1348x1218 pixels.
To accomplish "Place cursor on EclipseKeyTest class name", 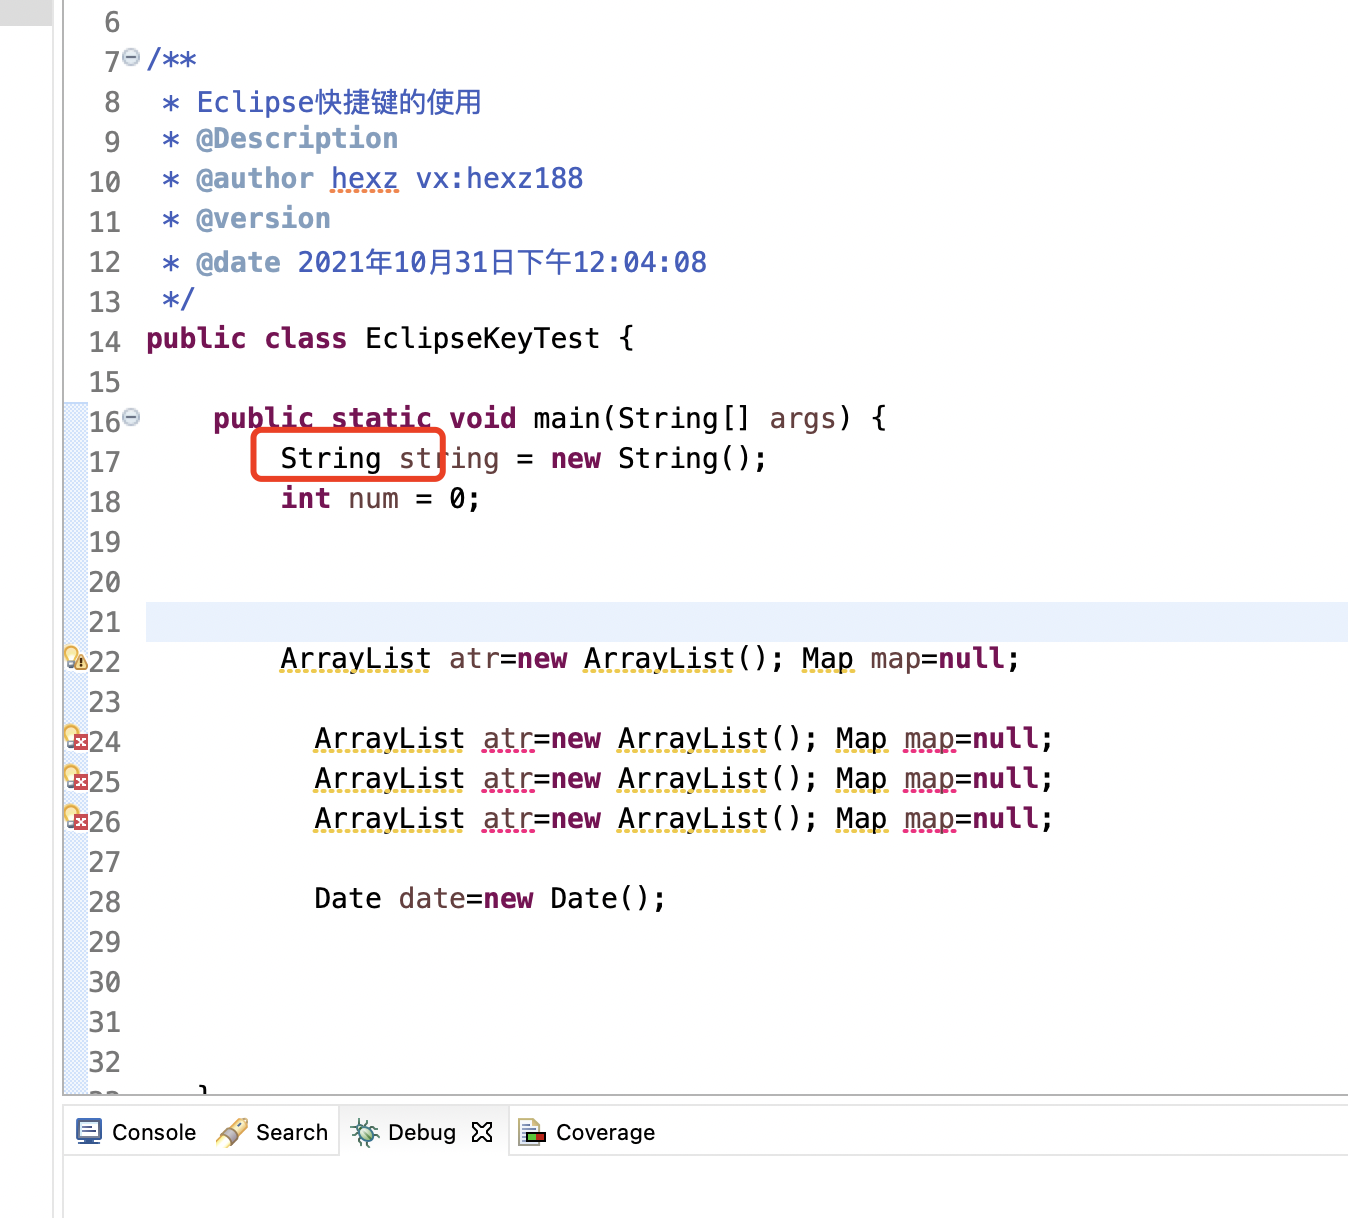I will click(482, 339).
